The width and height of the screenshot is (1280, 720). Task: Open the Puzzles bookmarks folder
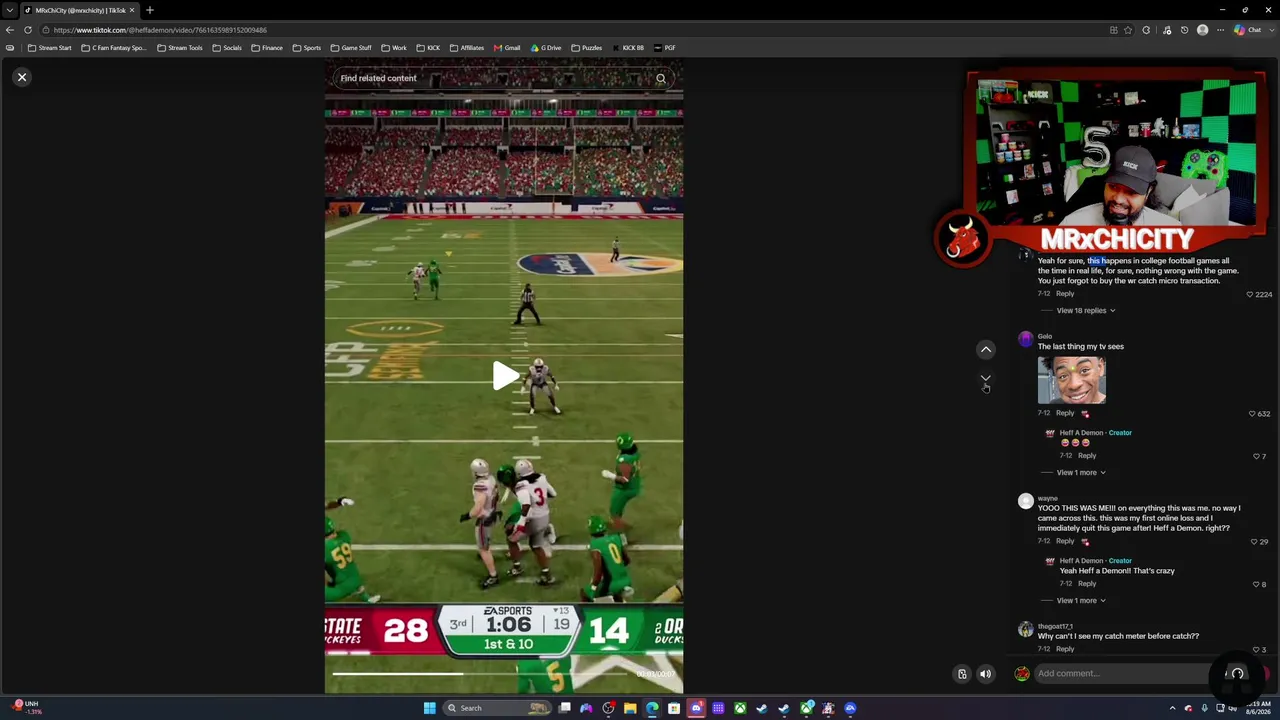click(587, 48)
